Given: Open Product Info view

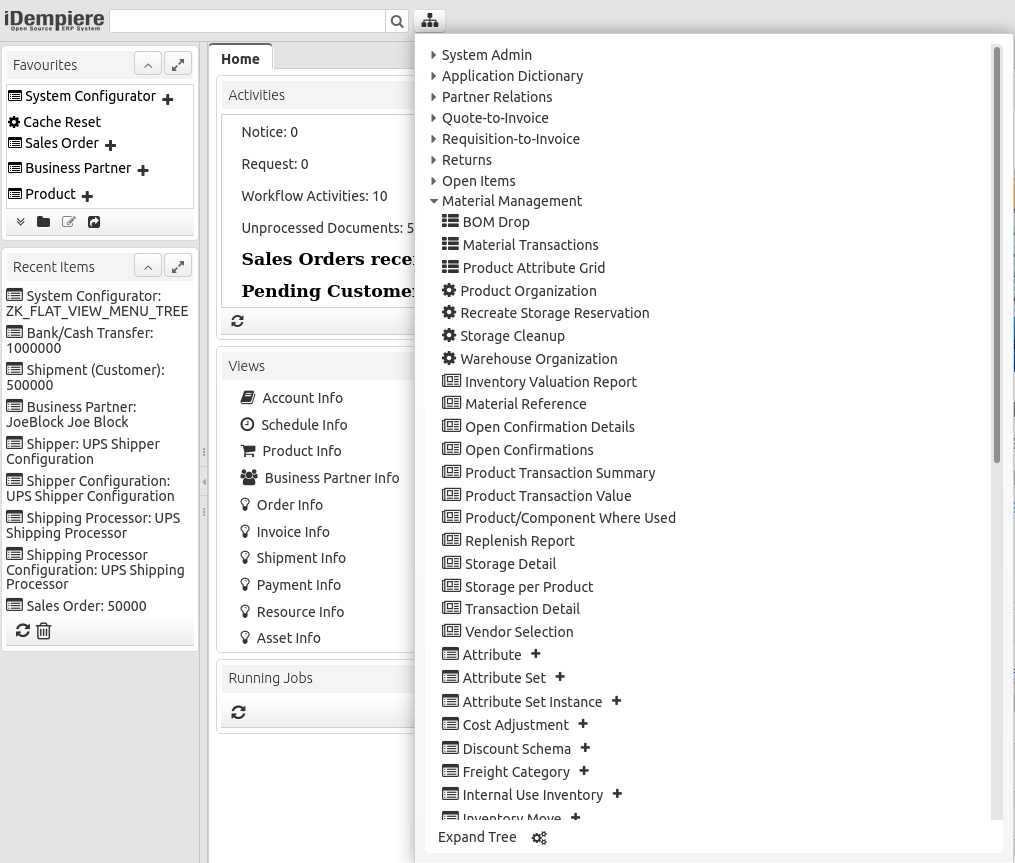Looking at the screenshot, I should click(x=301, y=451).
